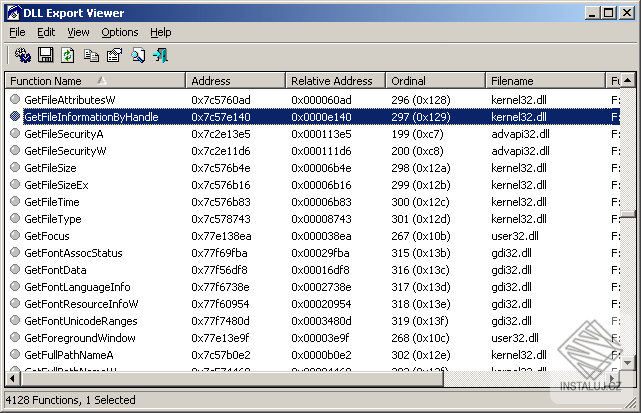
Task: Click the horizontal scrollbar thumb
Action: (232, 379)
